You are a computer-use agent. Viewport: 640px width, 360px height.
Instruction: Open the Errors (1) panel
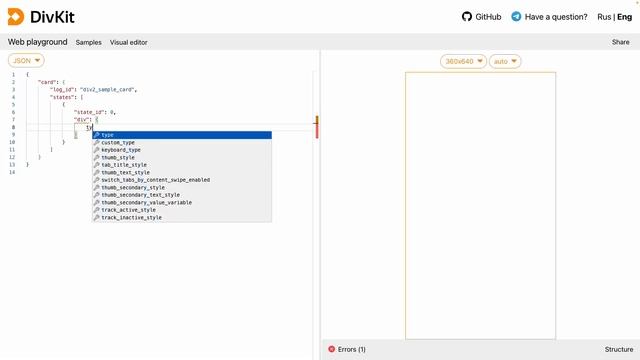(347, 349)
